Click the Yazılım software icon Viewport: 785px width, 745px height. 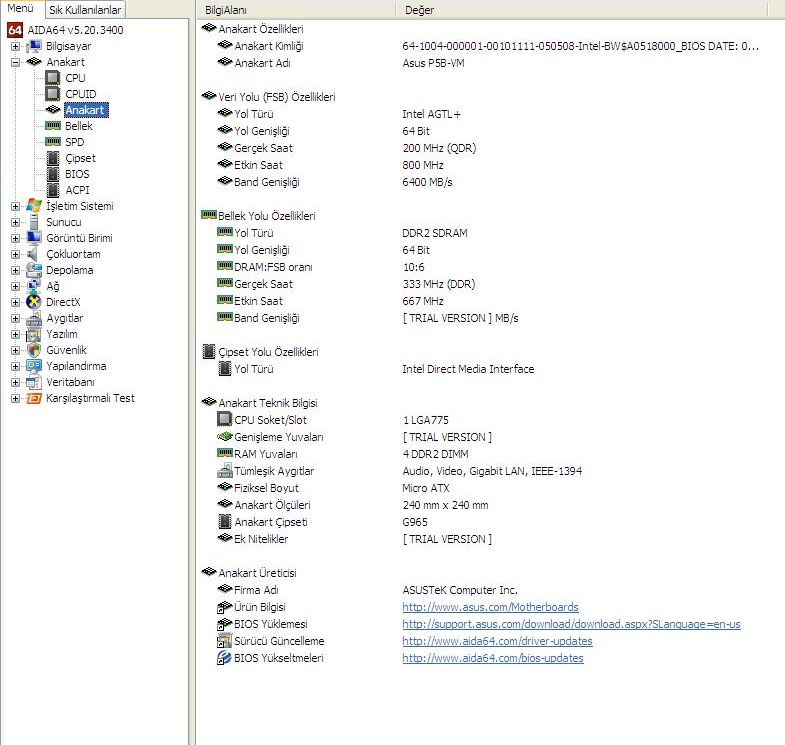[34, 334]
